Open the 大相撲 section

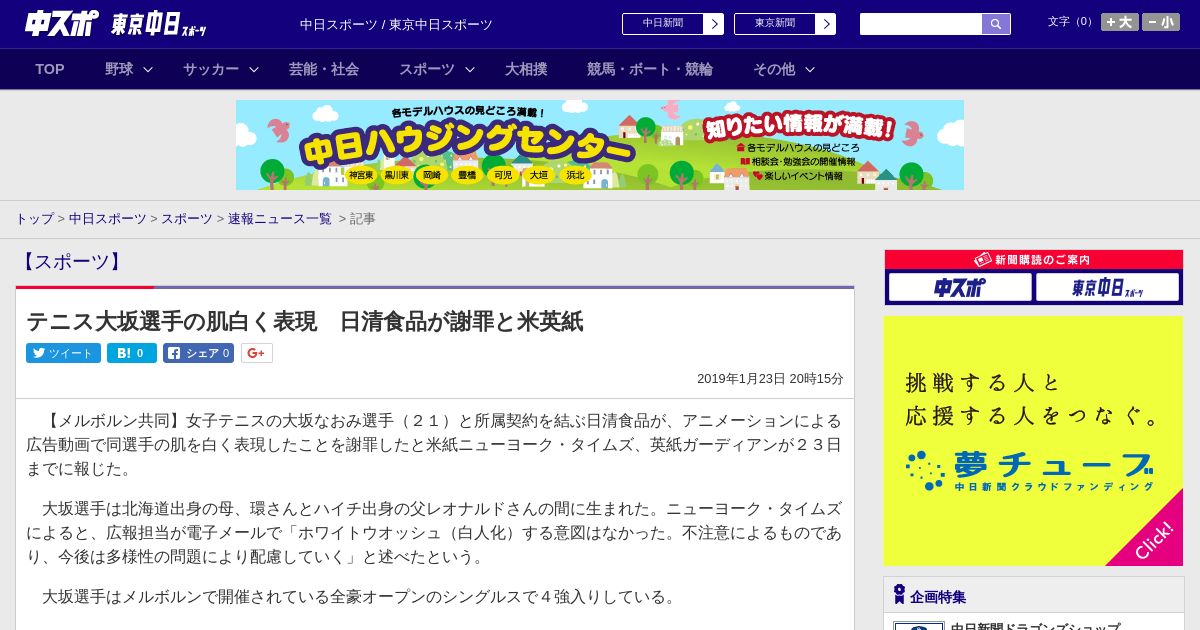pyautogui.click(x=526, y=69)
